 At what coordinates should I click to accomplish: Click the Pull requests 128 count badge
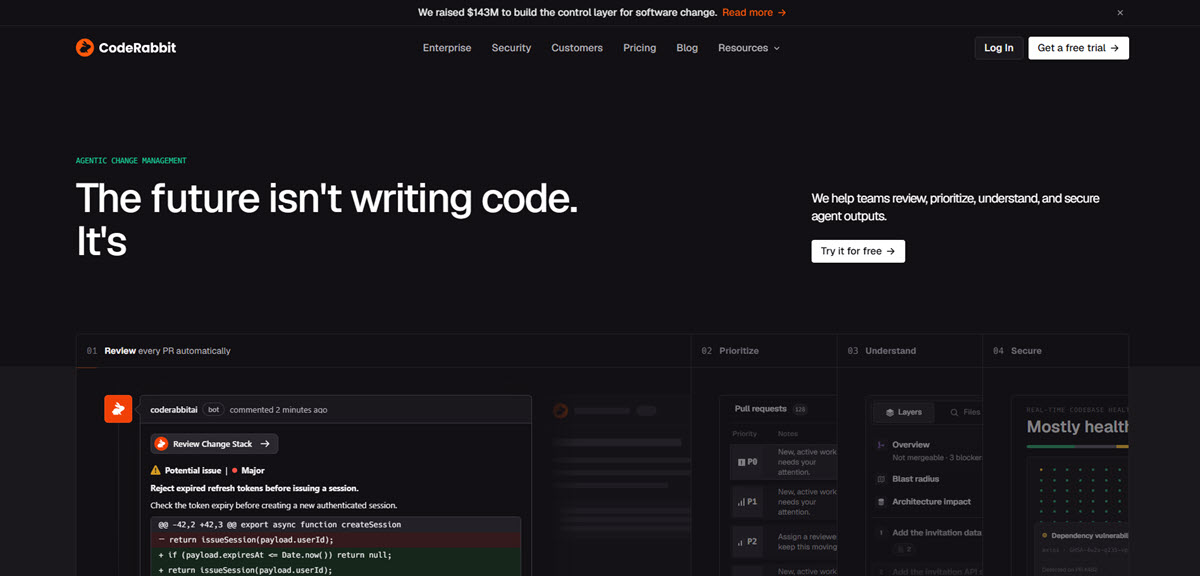click(x=799, y=409)
